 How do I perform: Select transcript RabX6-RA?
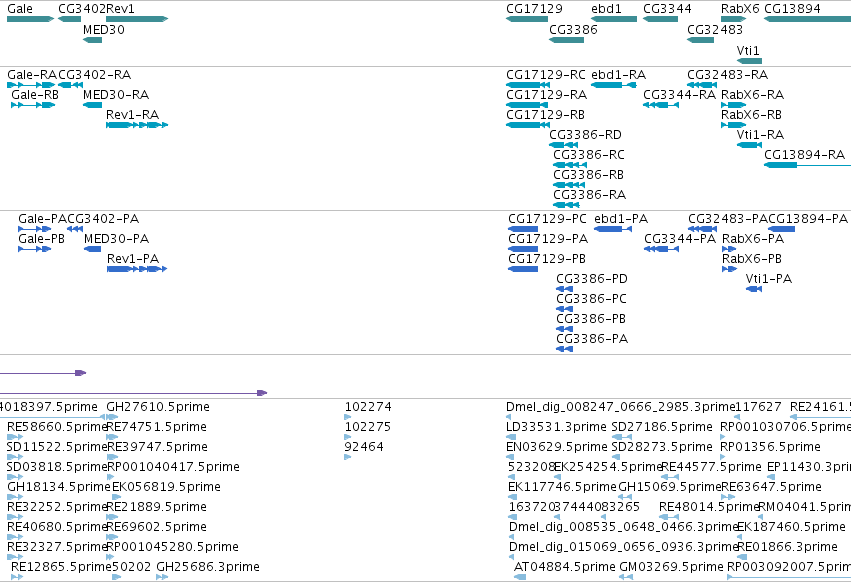point(733,105)
